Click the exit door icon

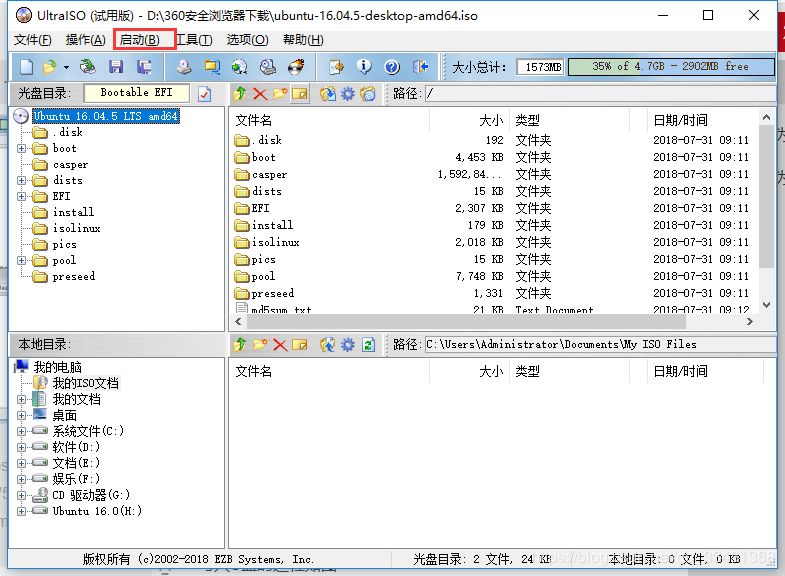point(420,67)
